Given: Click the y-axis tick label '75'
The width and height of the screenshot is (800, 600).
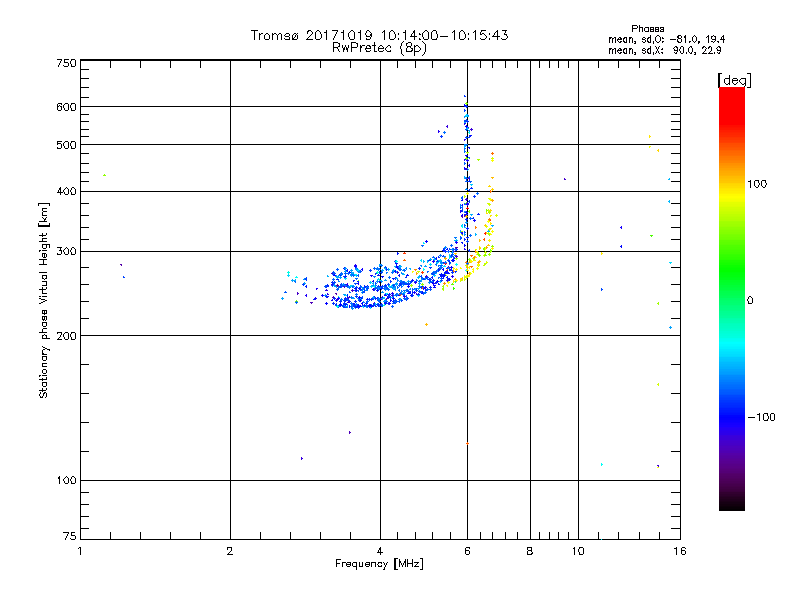Looking at the screenshot, I should click(x=70, y=536).
